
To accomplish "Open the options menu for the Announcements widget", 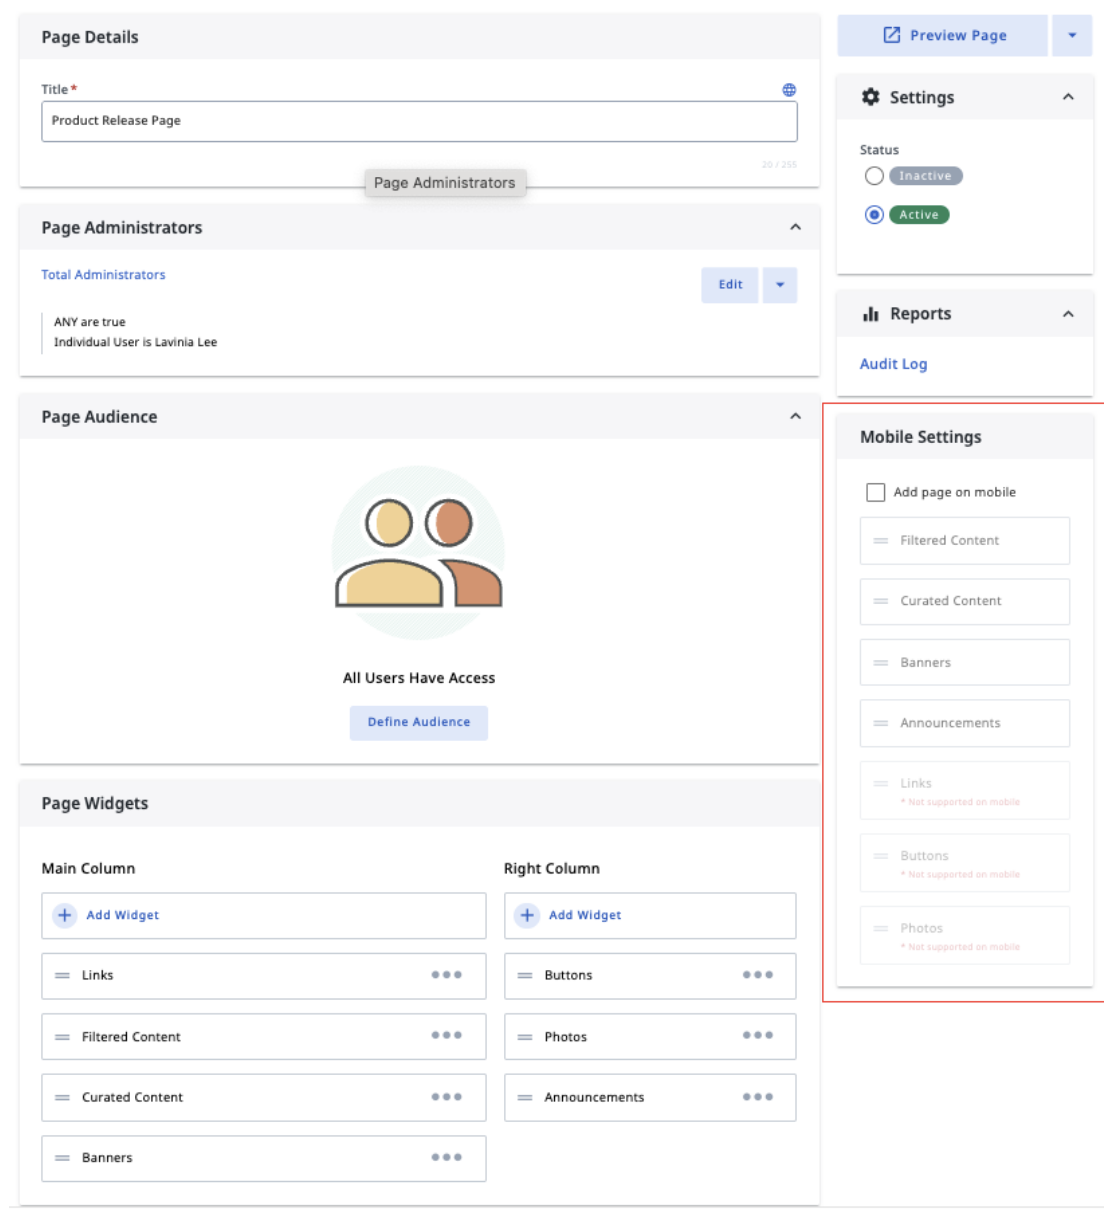I will pos(757,1097).
